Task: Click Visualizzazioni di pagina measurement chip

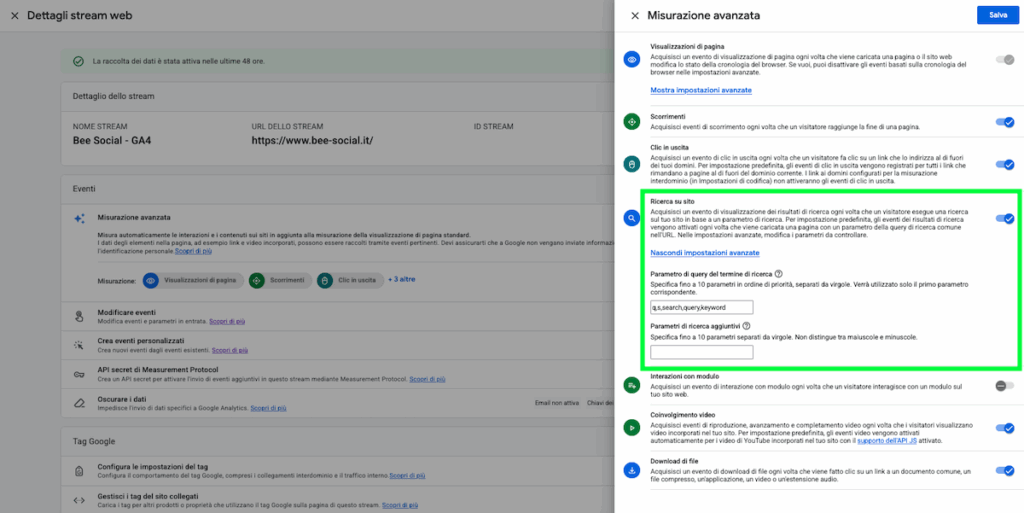Action: click(193, 280)
